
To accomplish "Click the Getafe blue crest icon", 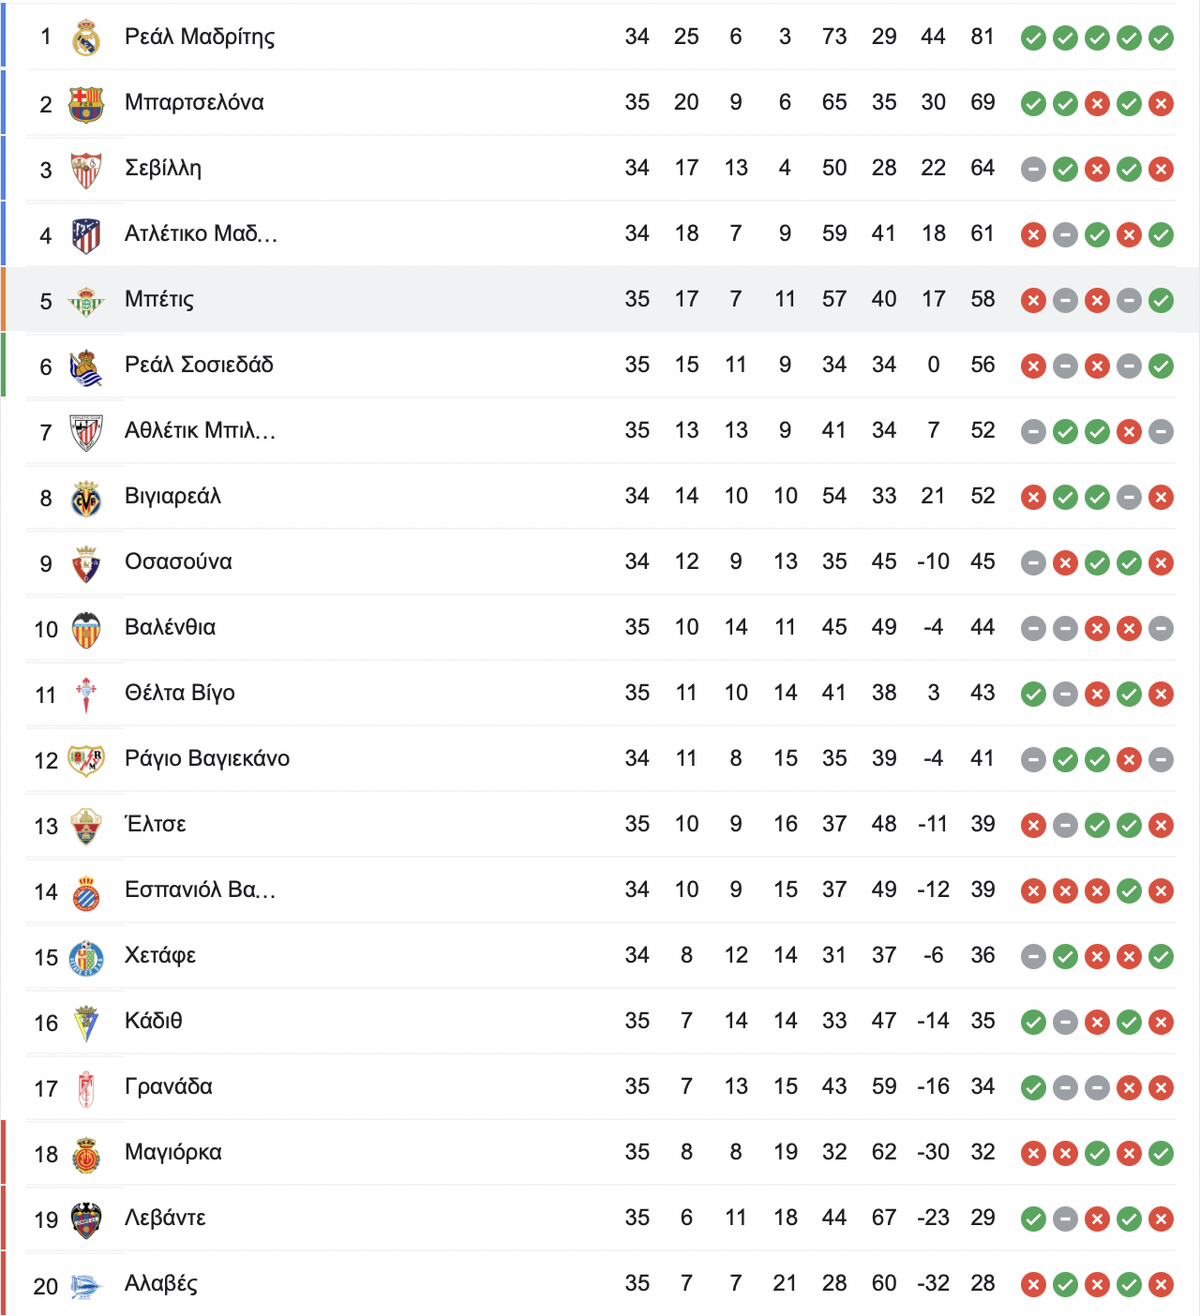I will (x=86, y=957).
